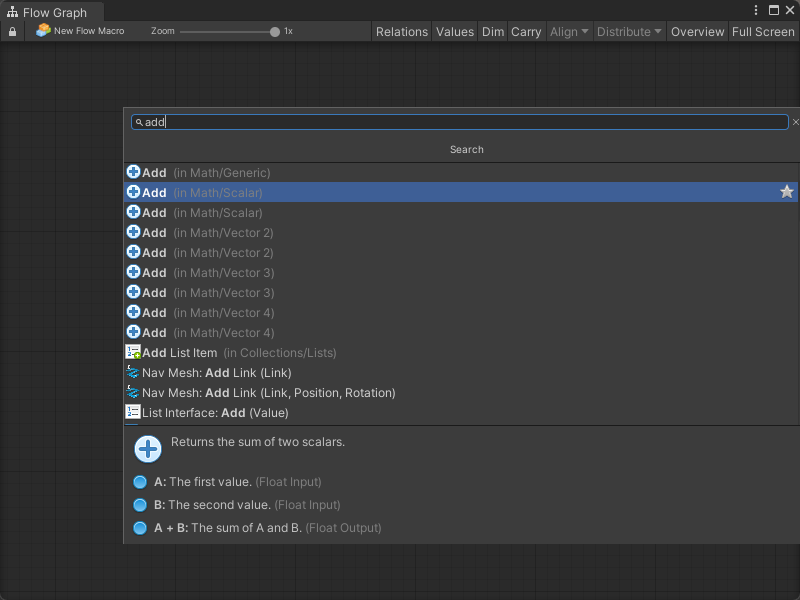Screen dimensions: 800x600
Task: Toggle the Carry option
Action: click(526, 32)
